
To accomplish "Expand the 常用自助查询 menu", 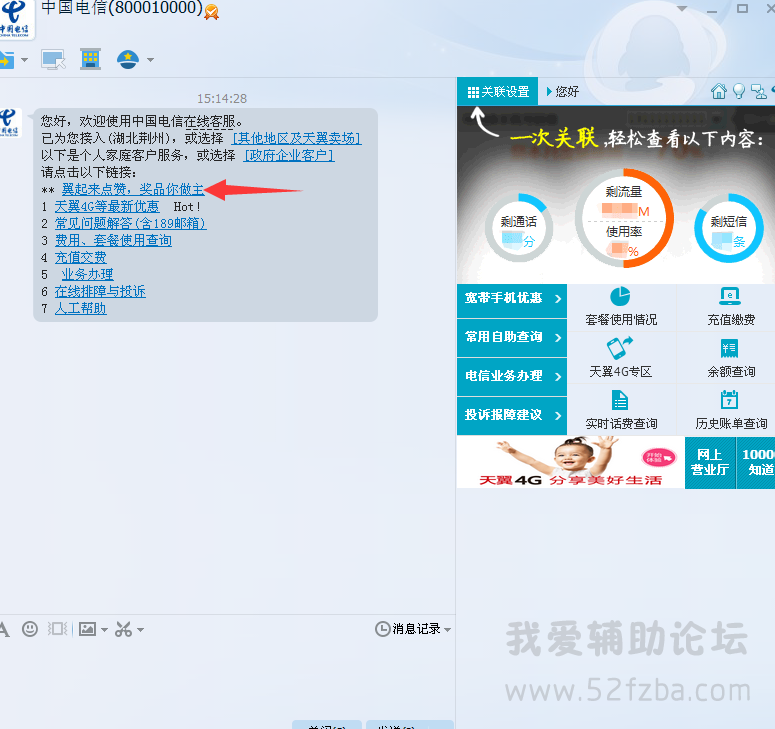I will (x=512, y=337).
